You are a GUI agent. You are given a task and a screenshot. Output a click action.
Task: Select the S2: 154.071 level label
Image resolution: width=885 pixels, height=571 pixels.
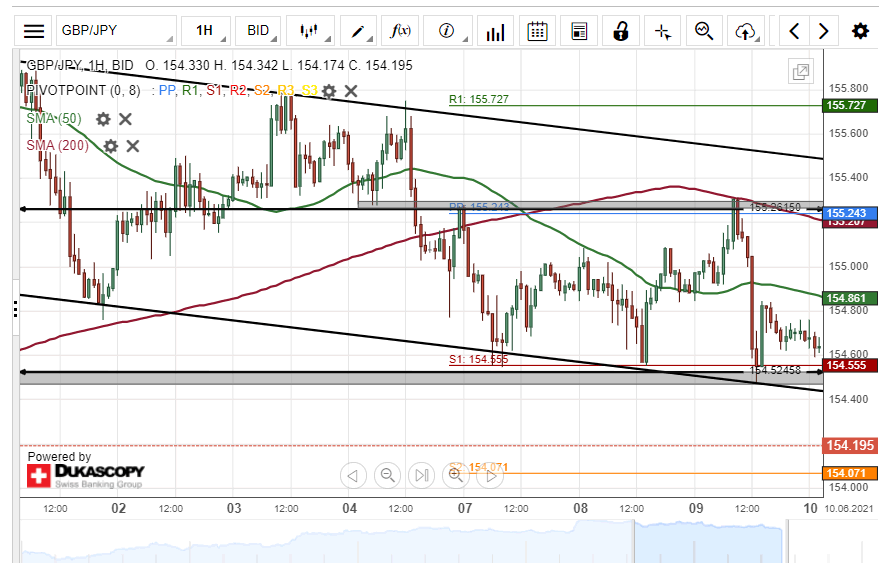tap(479, 467)
